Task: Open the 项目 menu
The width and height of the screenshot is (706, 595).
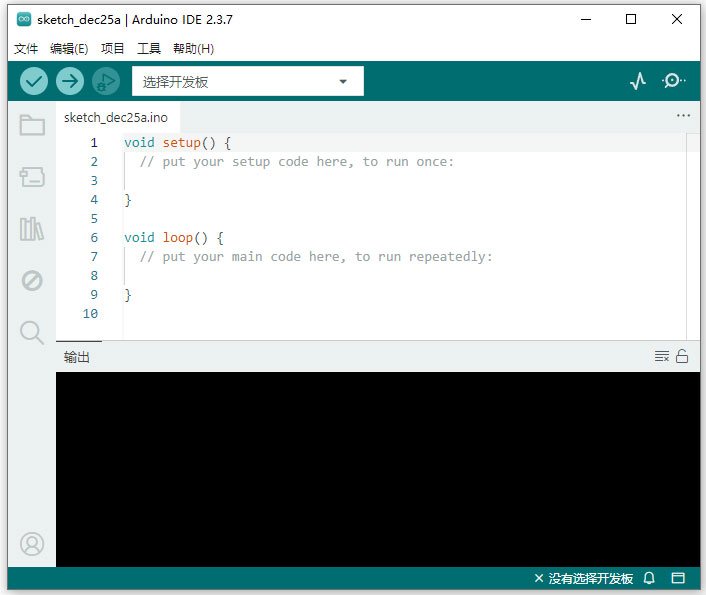Action: 113,48
